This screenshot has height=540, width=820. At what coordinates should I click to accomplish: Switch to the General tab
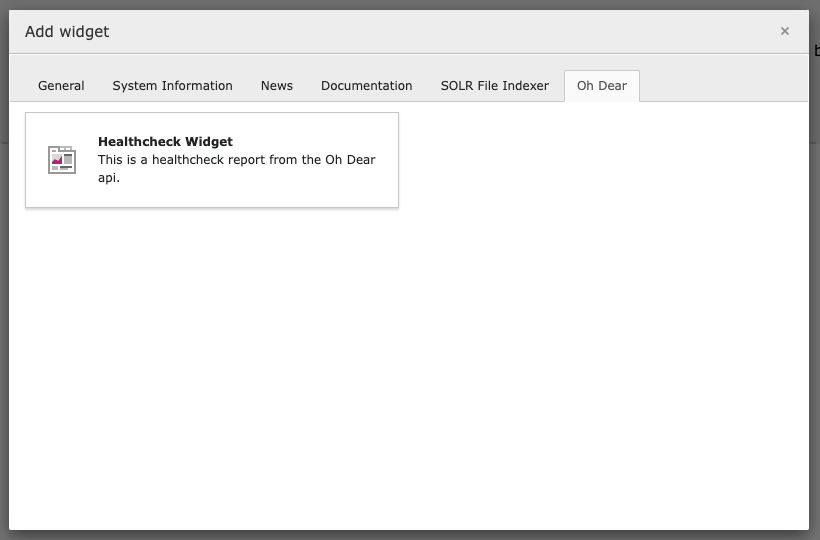click(61, 86)
